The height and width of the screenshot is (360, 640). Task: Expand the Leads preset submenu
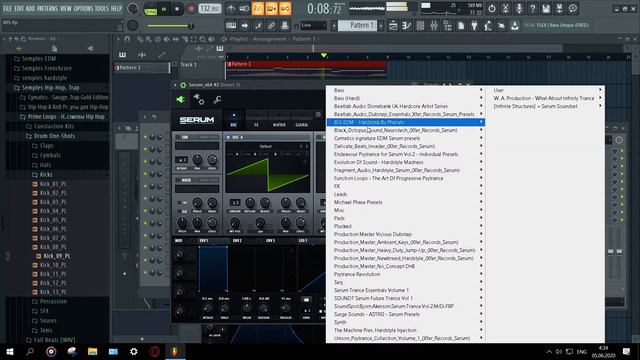(x=405, y=194)
